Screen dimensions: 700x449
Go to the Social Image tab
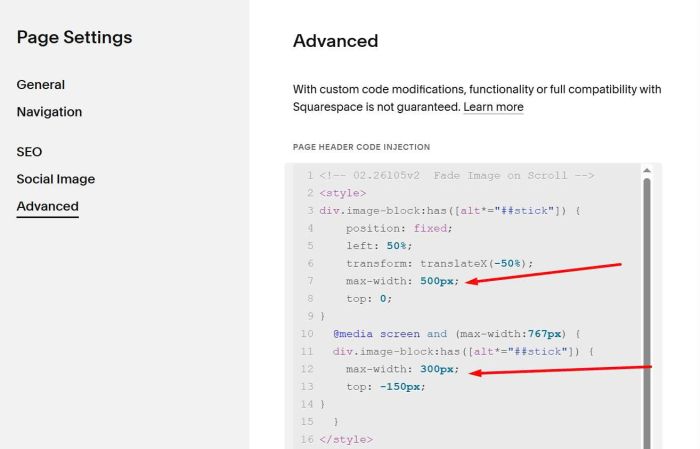(x=56, y=179)
